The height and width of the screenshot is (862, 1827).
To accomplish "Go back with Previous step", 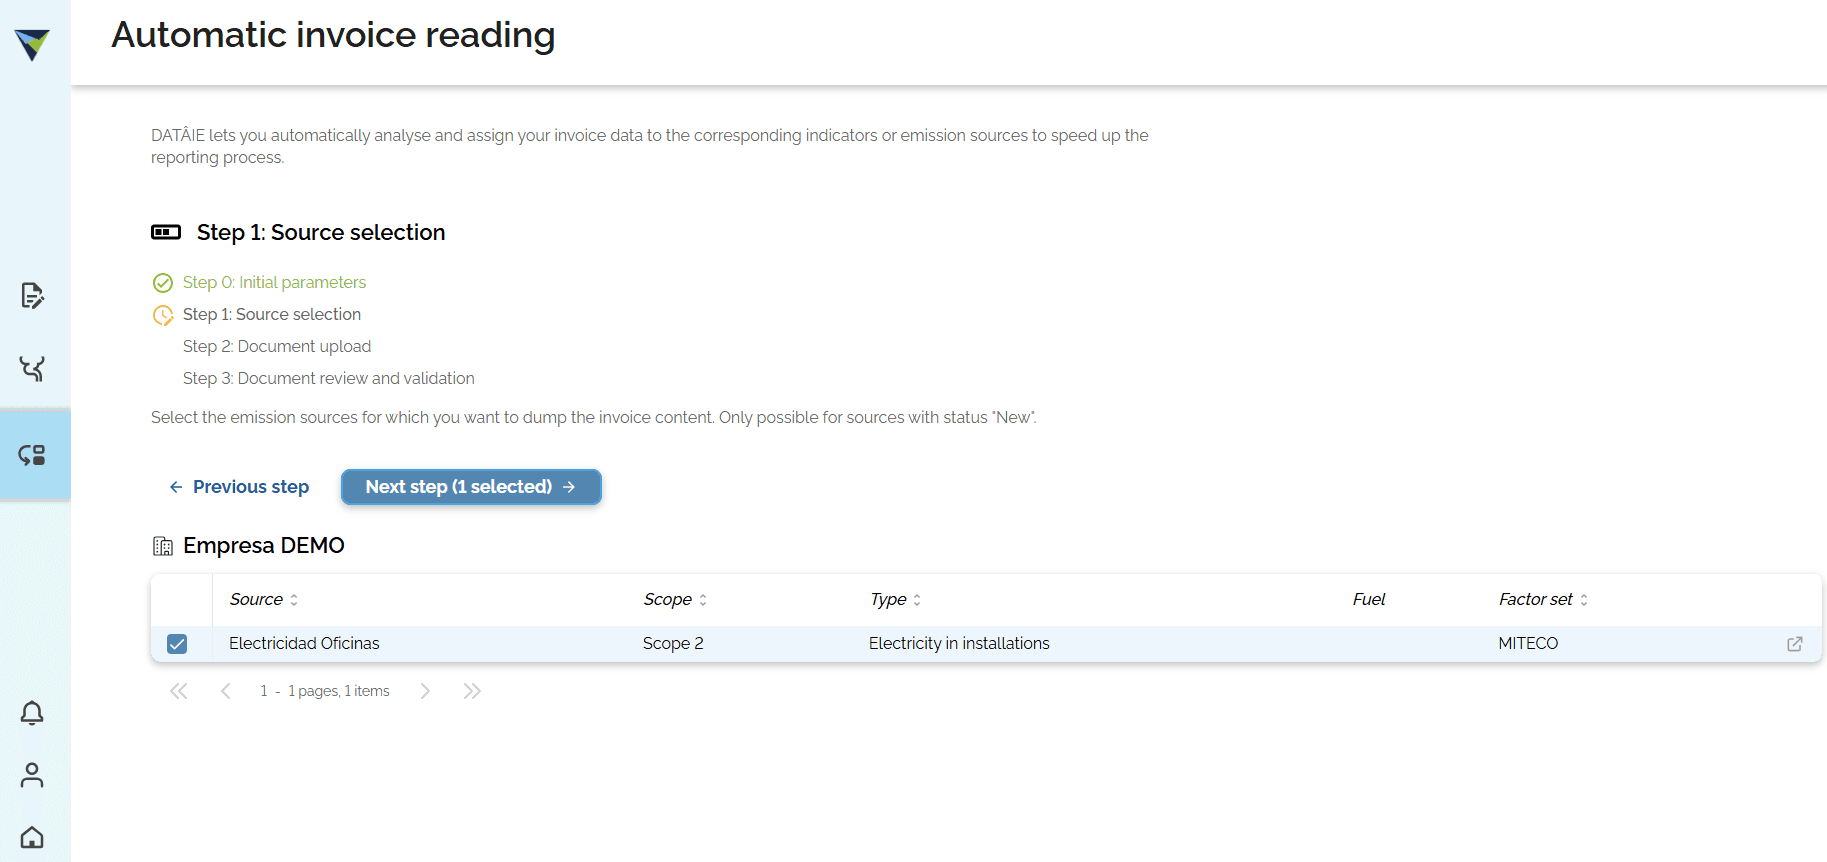I will (239, 487).
